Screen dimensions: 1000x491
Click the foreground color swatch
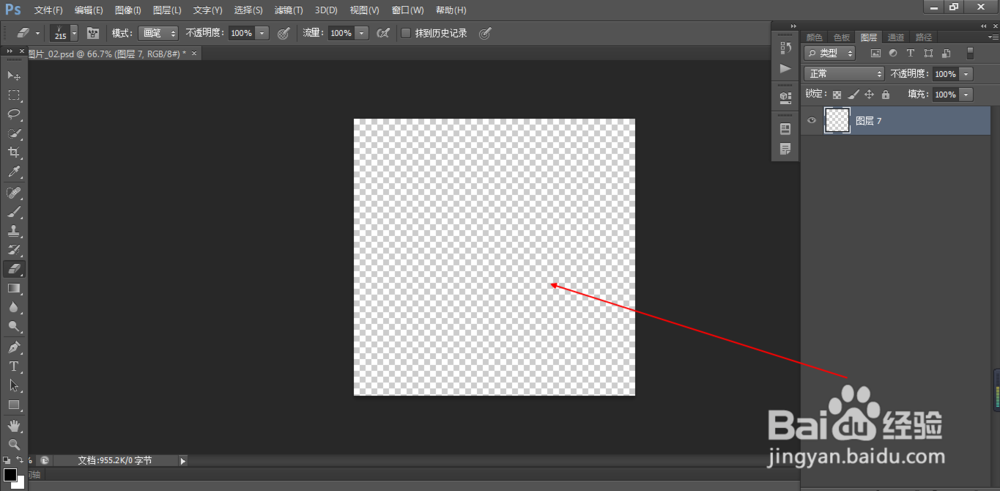click(10, 474)
